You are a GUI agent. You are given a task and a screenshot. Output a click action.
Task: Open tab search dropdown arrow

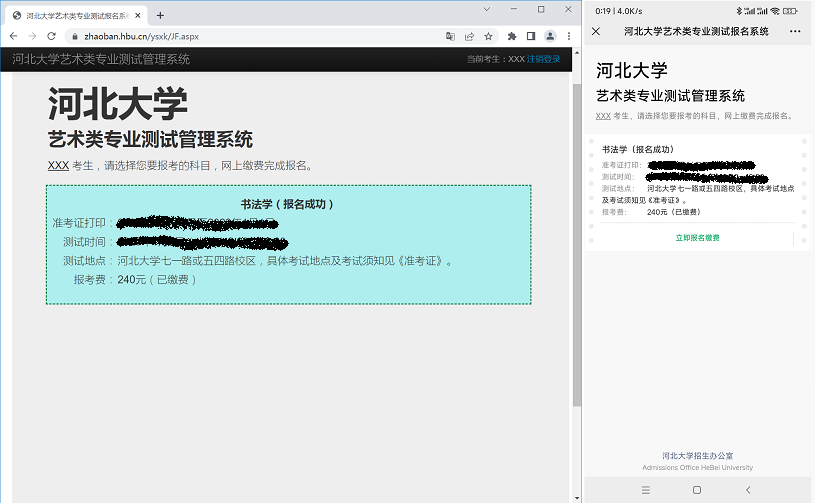coord(487,9)
